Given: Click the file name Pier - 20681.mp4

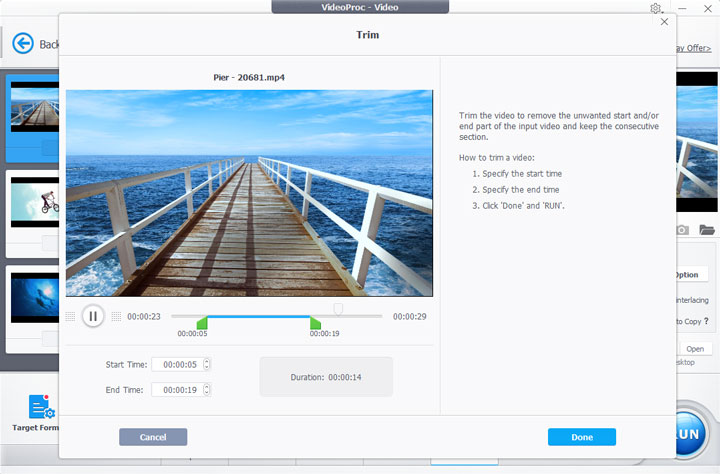Looking at the screenshot, I should pos(249,78).
